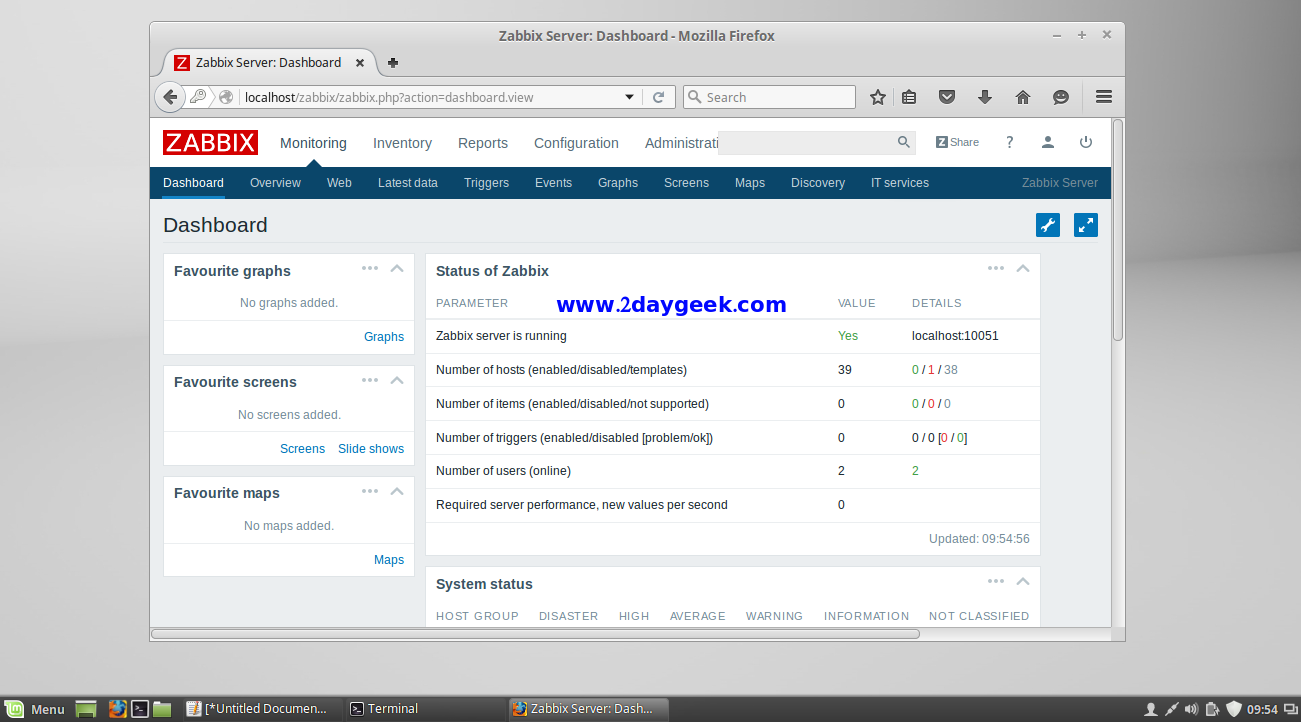Image resolution: width=1301 pixels, height=722 pixels.
Task: Go to the Discovery submenu
Action: [818, 183]
